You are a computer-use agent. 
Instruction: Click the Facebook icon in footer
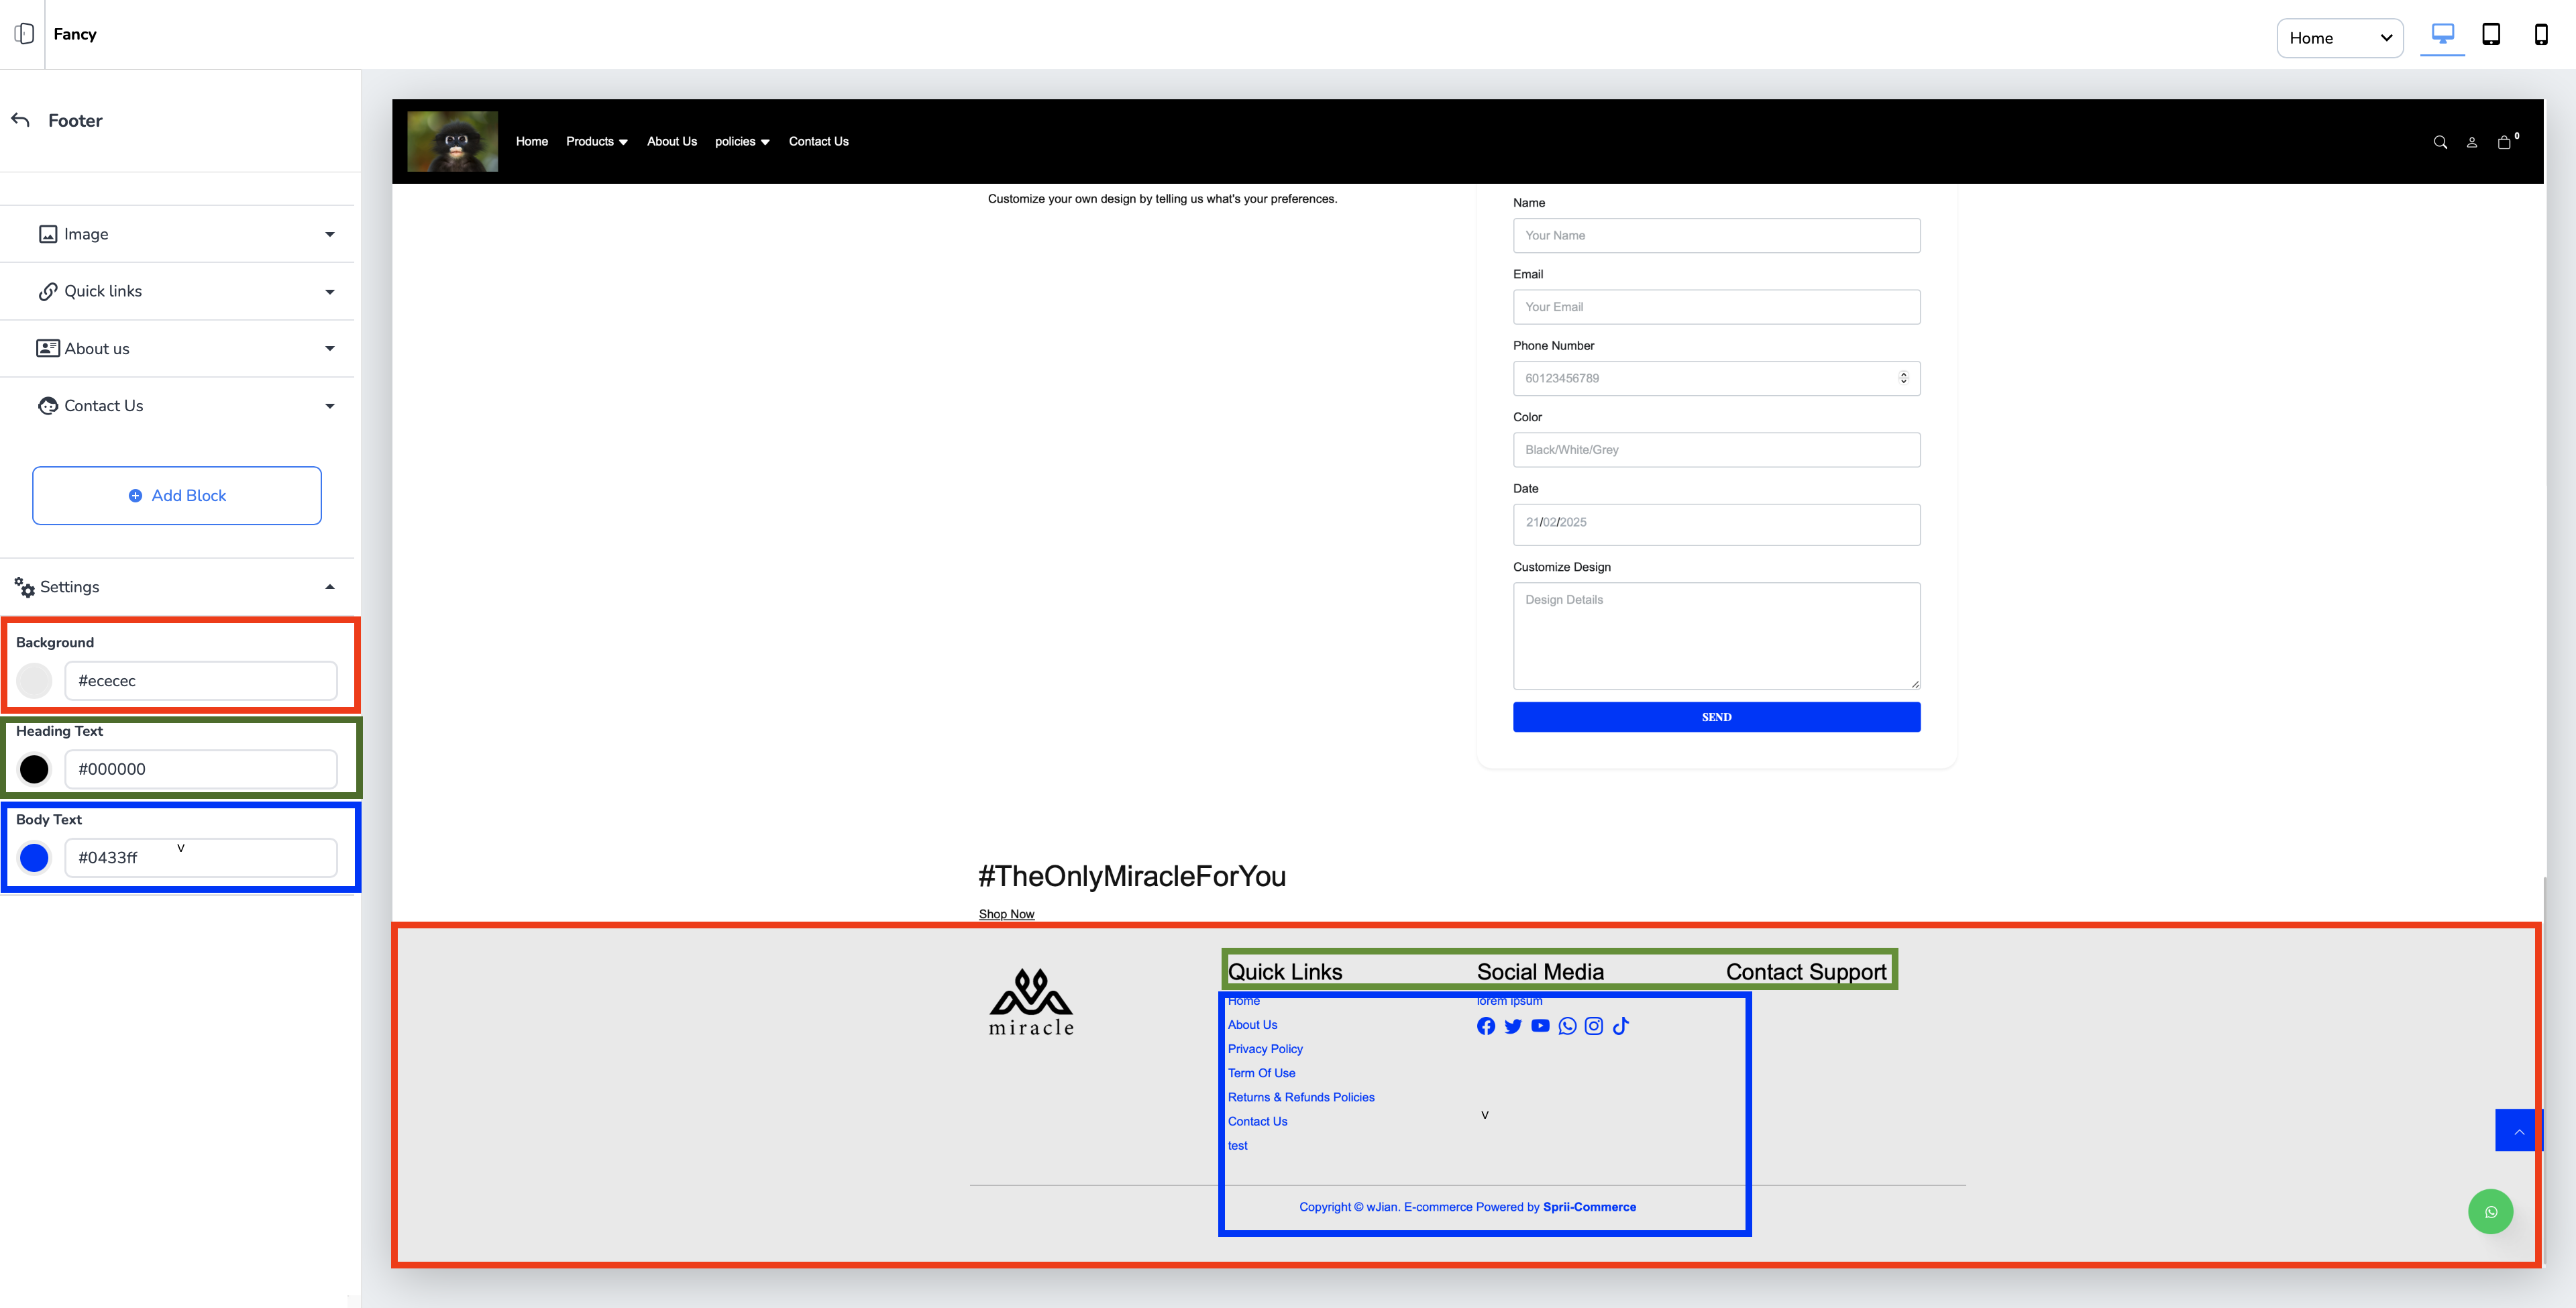pyautogui.click(x=1486, y=1026)
